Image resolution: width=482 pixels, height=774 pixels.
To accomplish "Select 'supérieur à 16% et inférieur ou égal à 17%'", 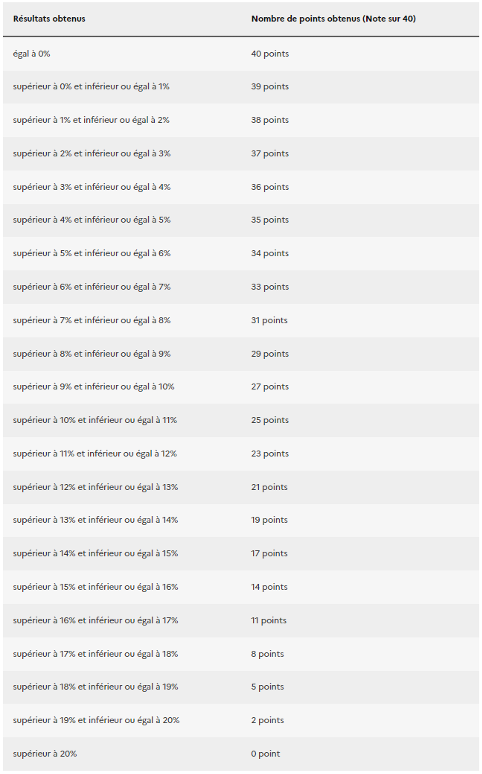I will [95, 620].
